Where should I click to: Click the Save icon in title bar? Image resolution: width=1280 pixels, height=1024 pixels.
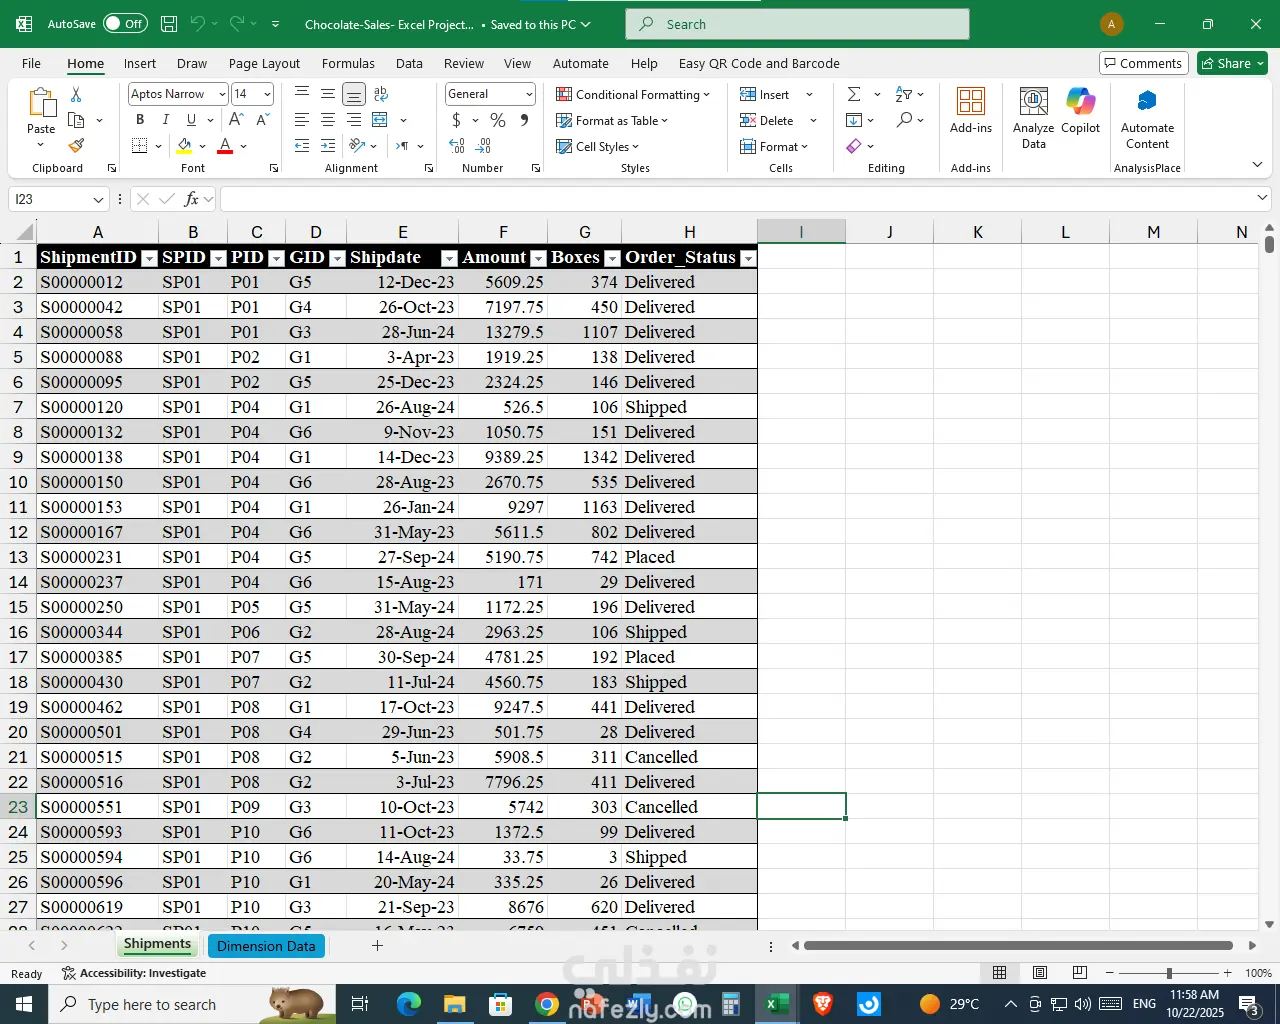coord(169,24)
